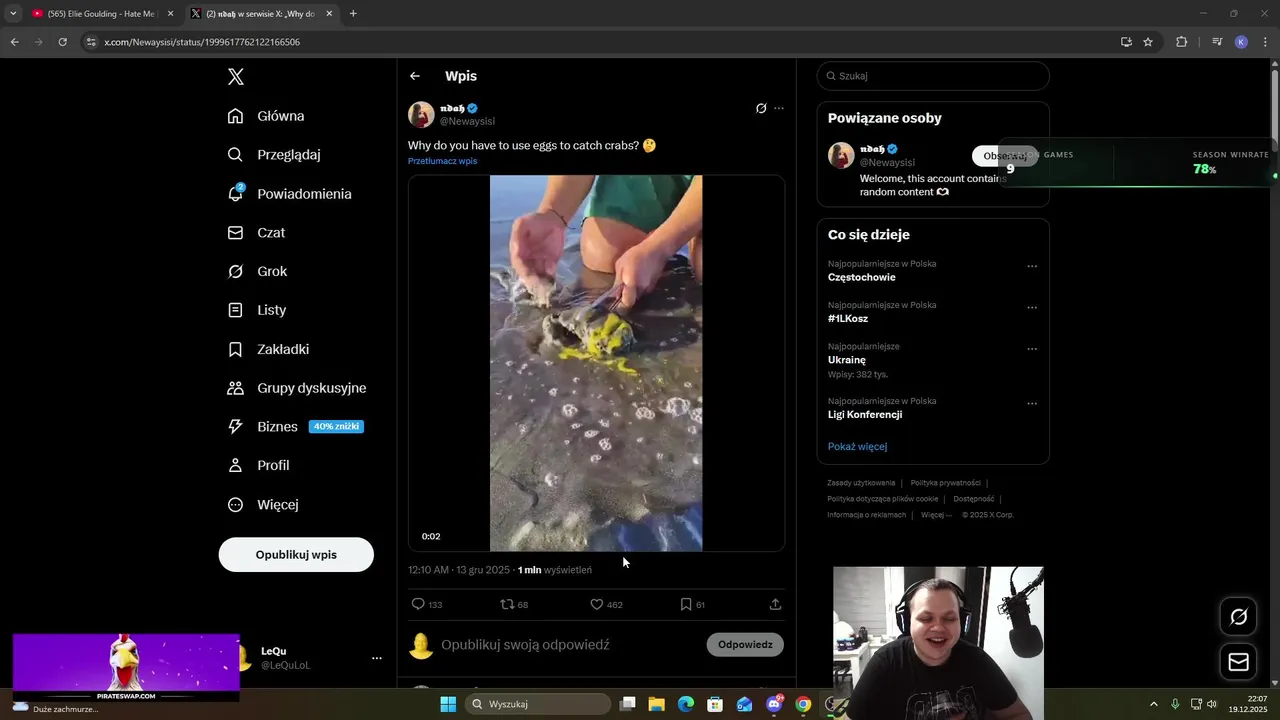The image size is (1280, 720).
Task: Open Listy in the sidebar
Action: point(257,310)
